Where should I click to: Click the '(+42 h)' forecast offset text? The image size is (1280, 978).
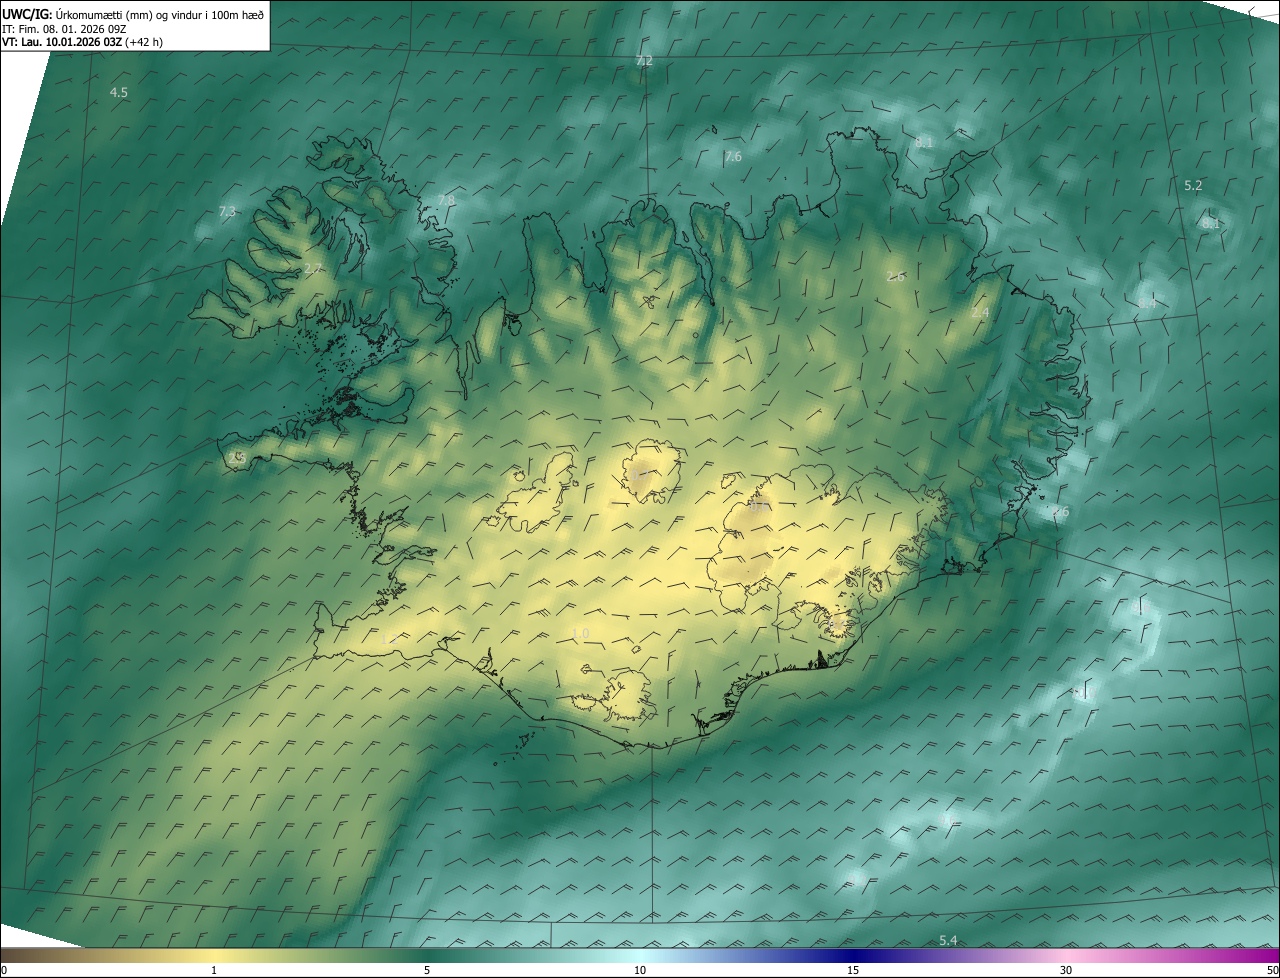144,42
